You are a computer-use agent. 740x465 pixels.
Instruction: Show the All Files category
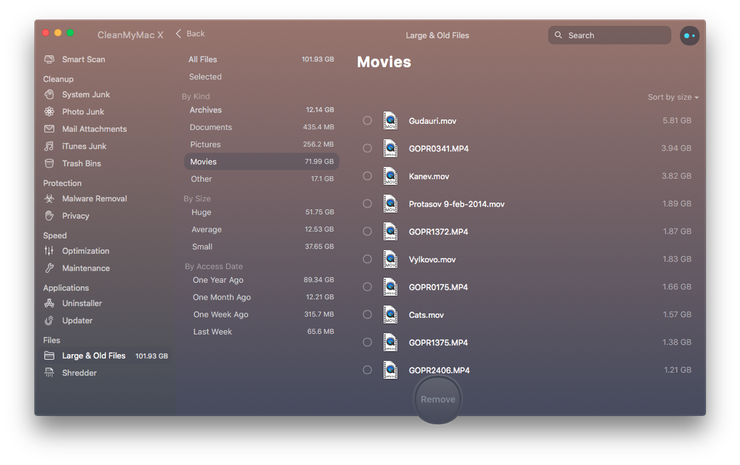click(x=261, y=59)
